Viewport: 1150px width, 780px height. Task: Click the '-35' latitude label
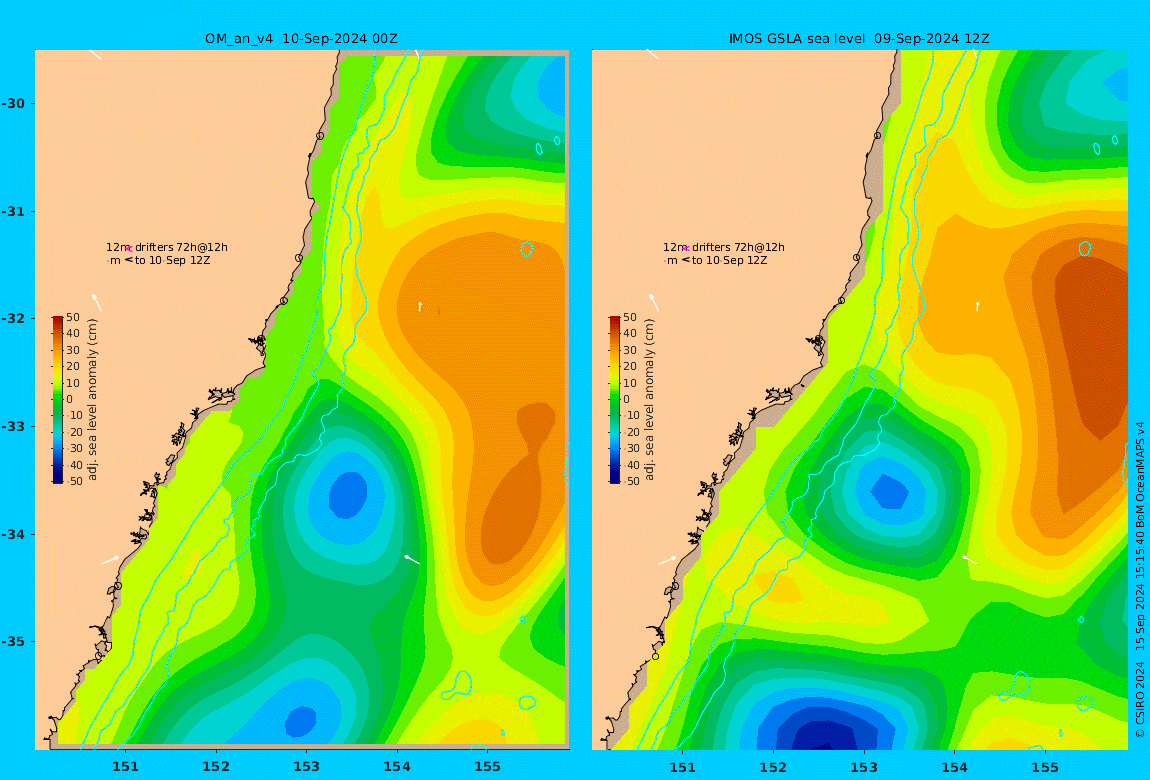[12, 641]
